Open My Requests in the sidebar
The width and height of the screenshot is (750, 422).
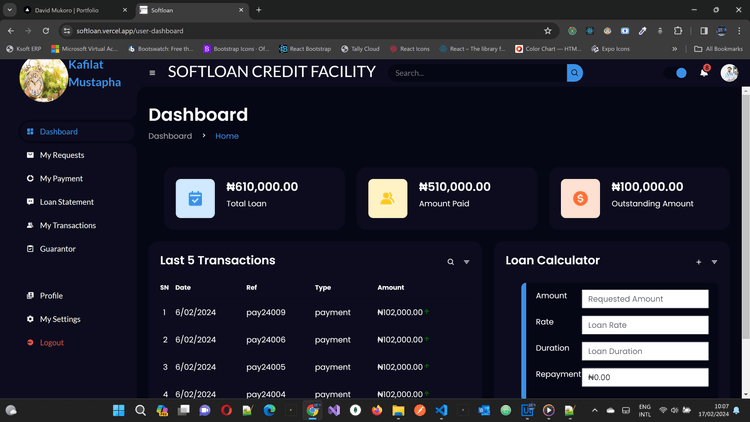[x=62, y=155]
